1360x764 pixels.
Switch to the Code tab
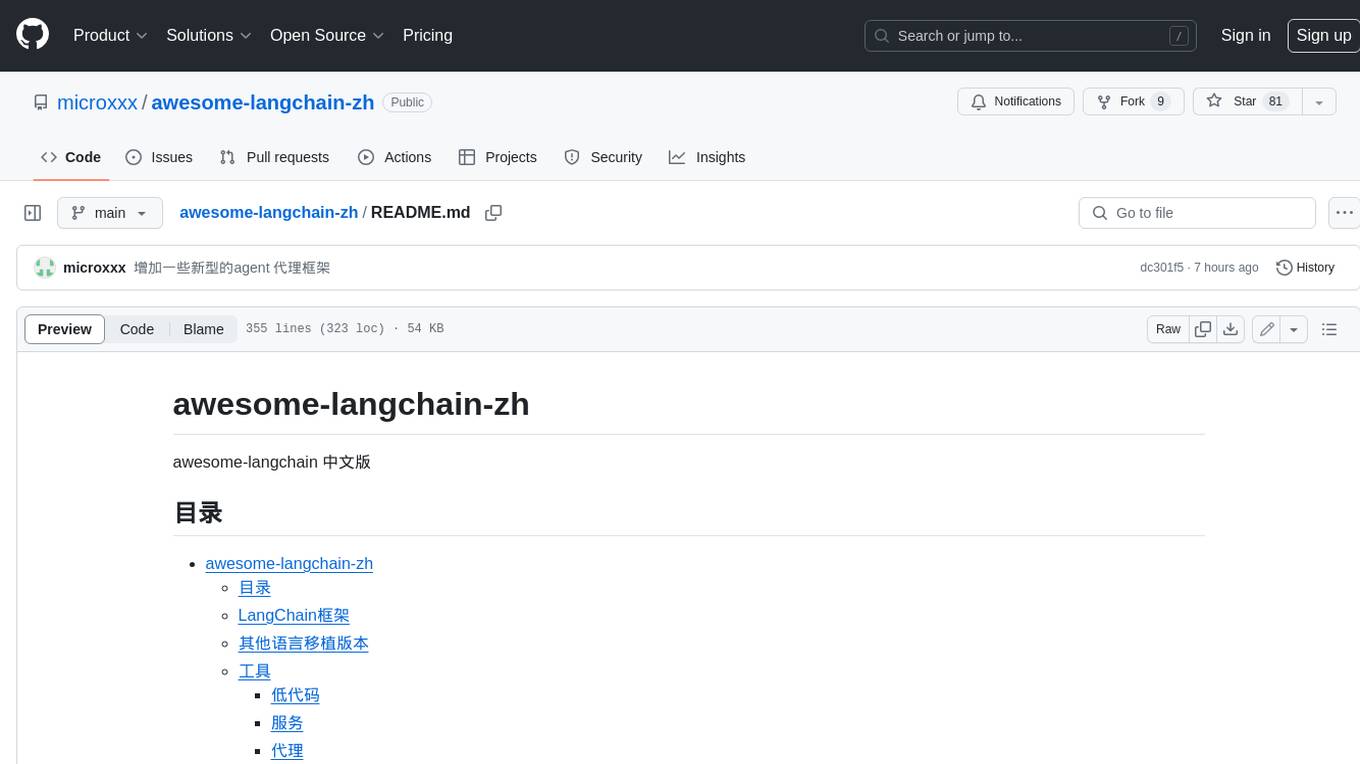pyautogui.click(x=70, y=157)
